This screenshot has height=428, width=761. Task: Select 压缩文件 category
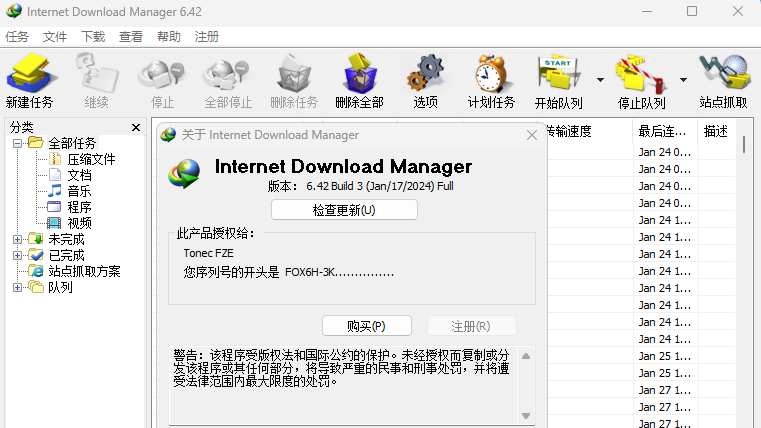(x=91, y=159)
